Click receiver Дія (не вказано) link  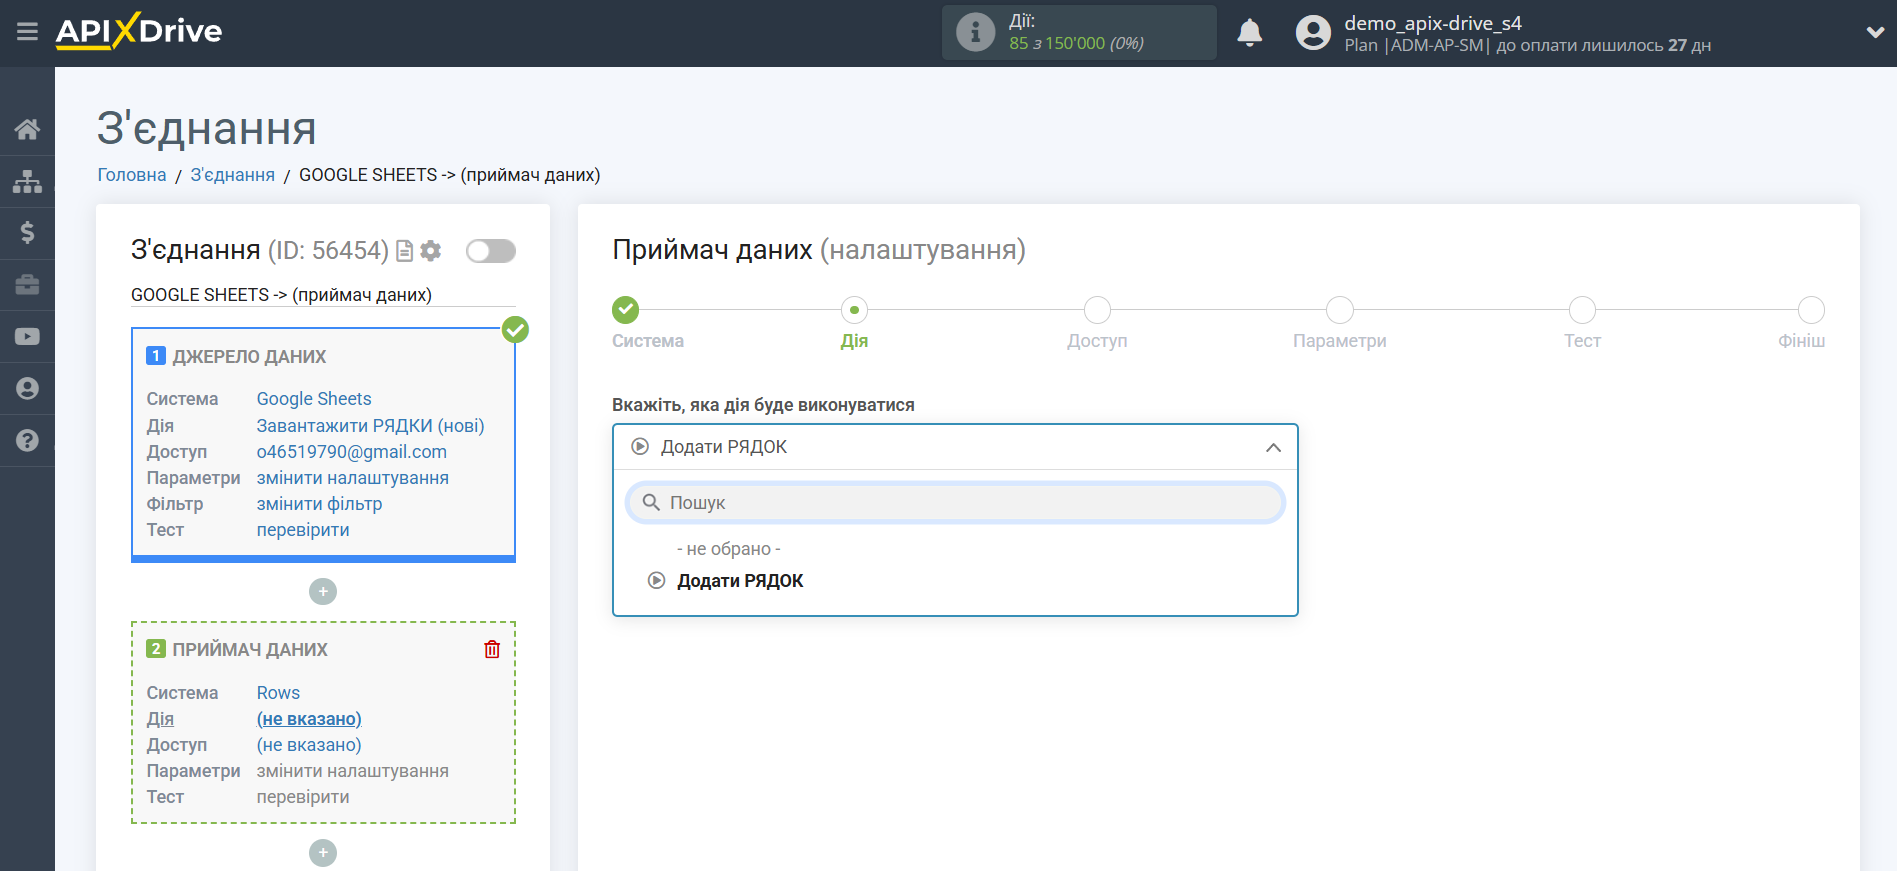coord(309,719)
